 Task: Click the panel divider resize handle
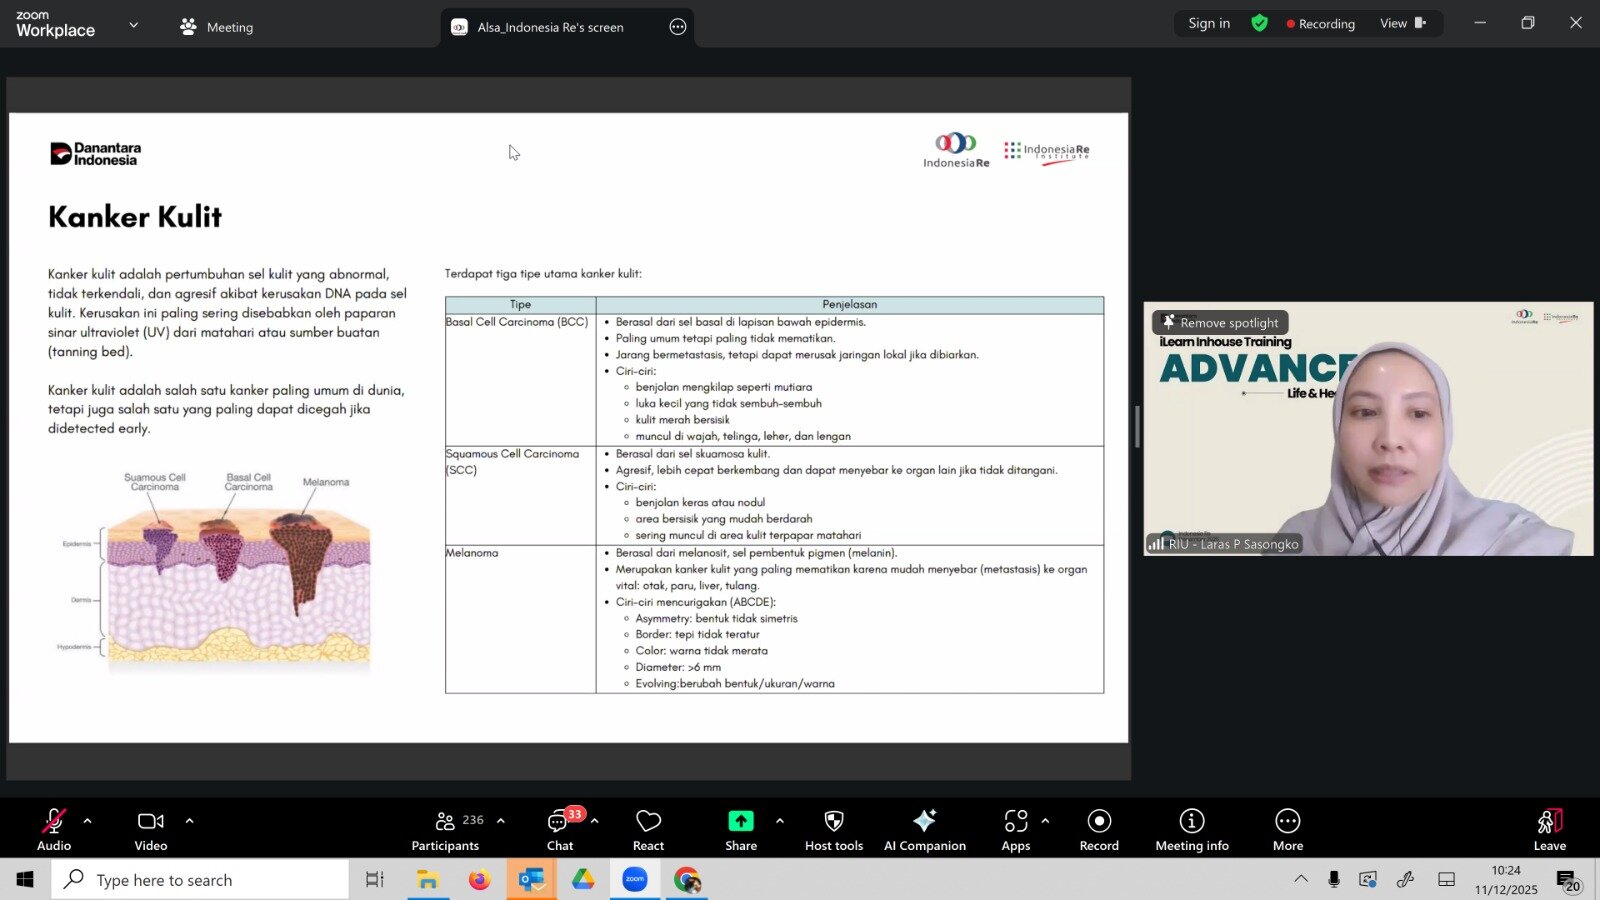click(x=1137, y=427)
